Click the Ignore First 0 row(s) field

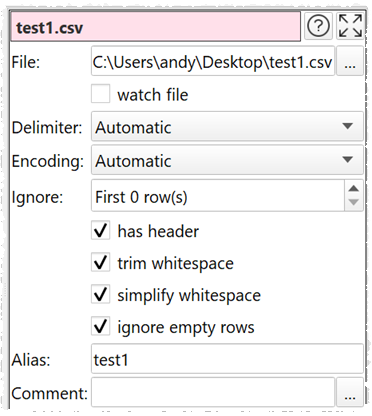[x=218, y=196]
